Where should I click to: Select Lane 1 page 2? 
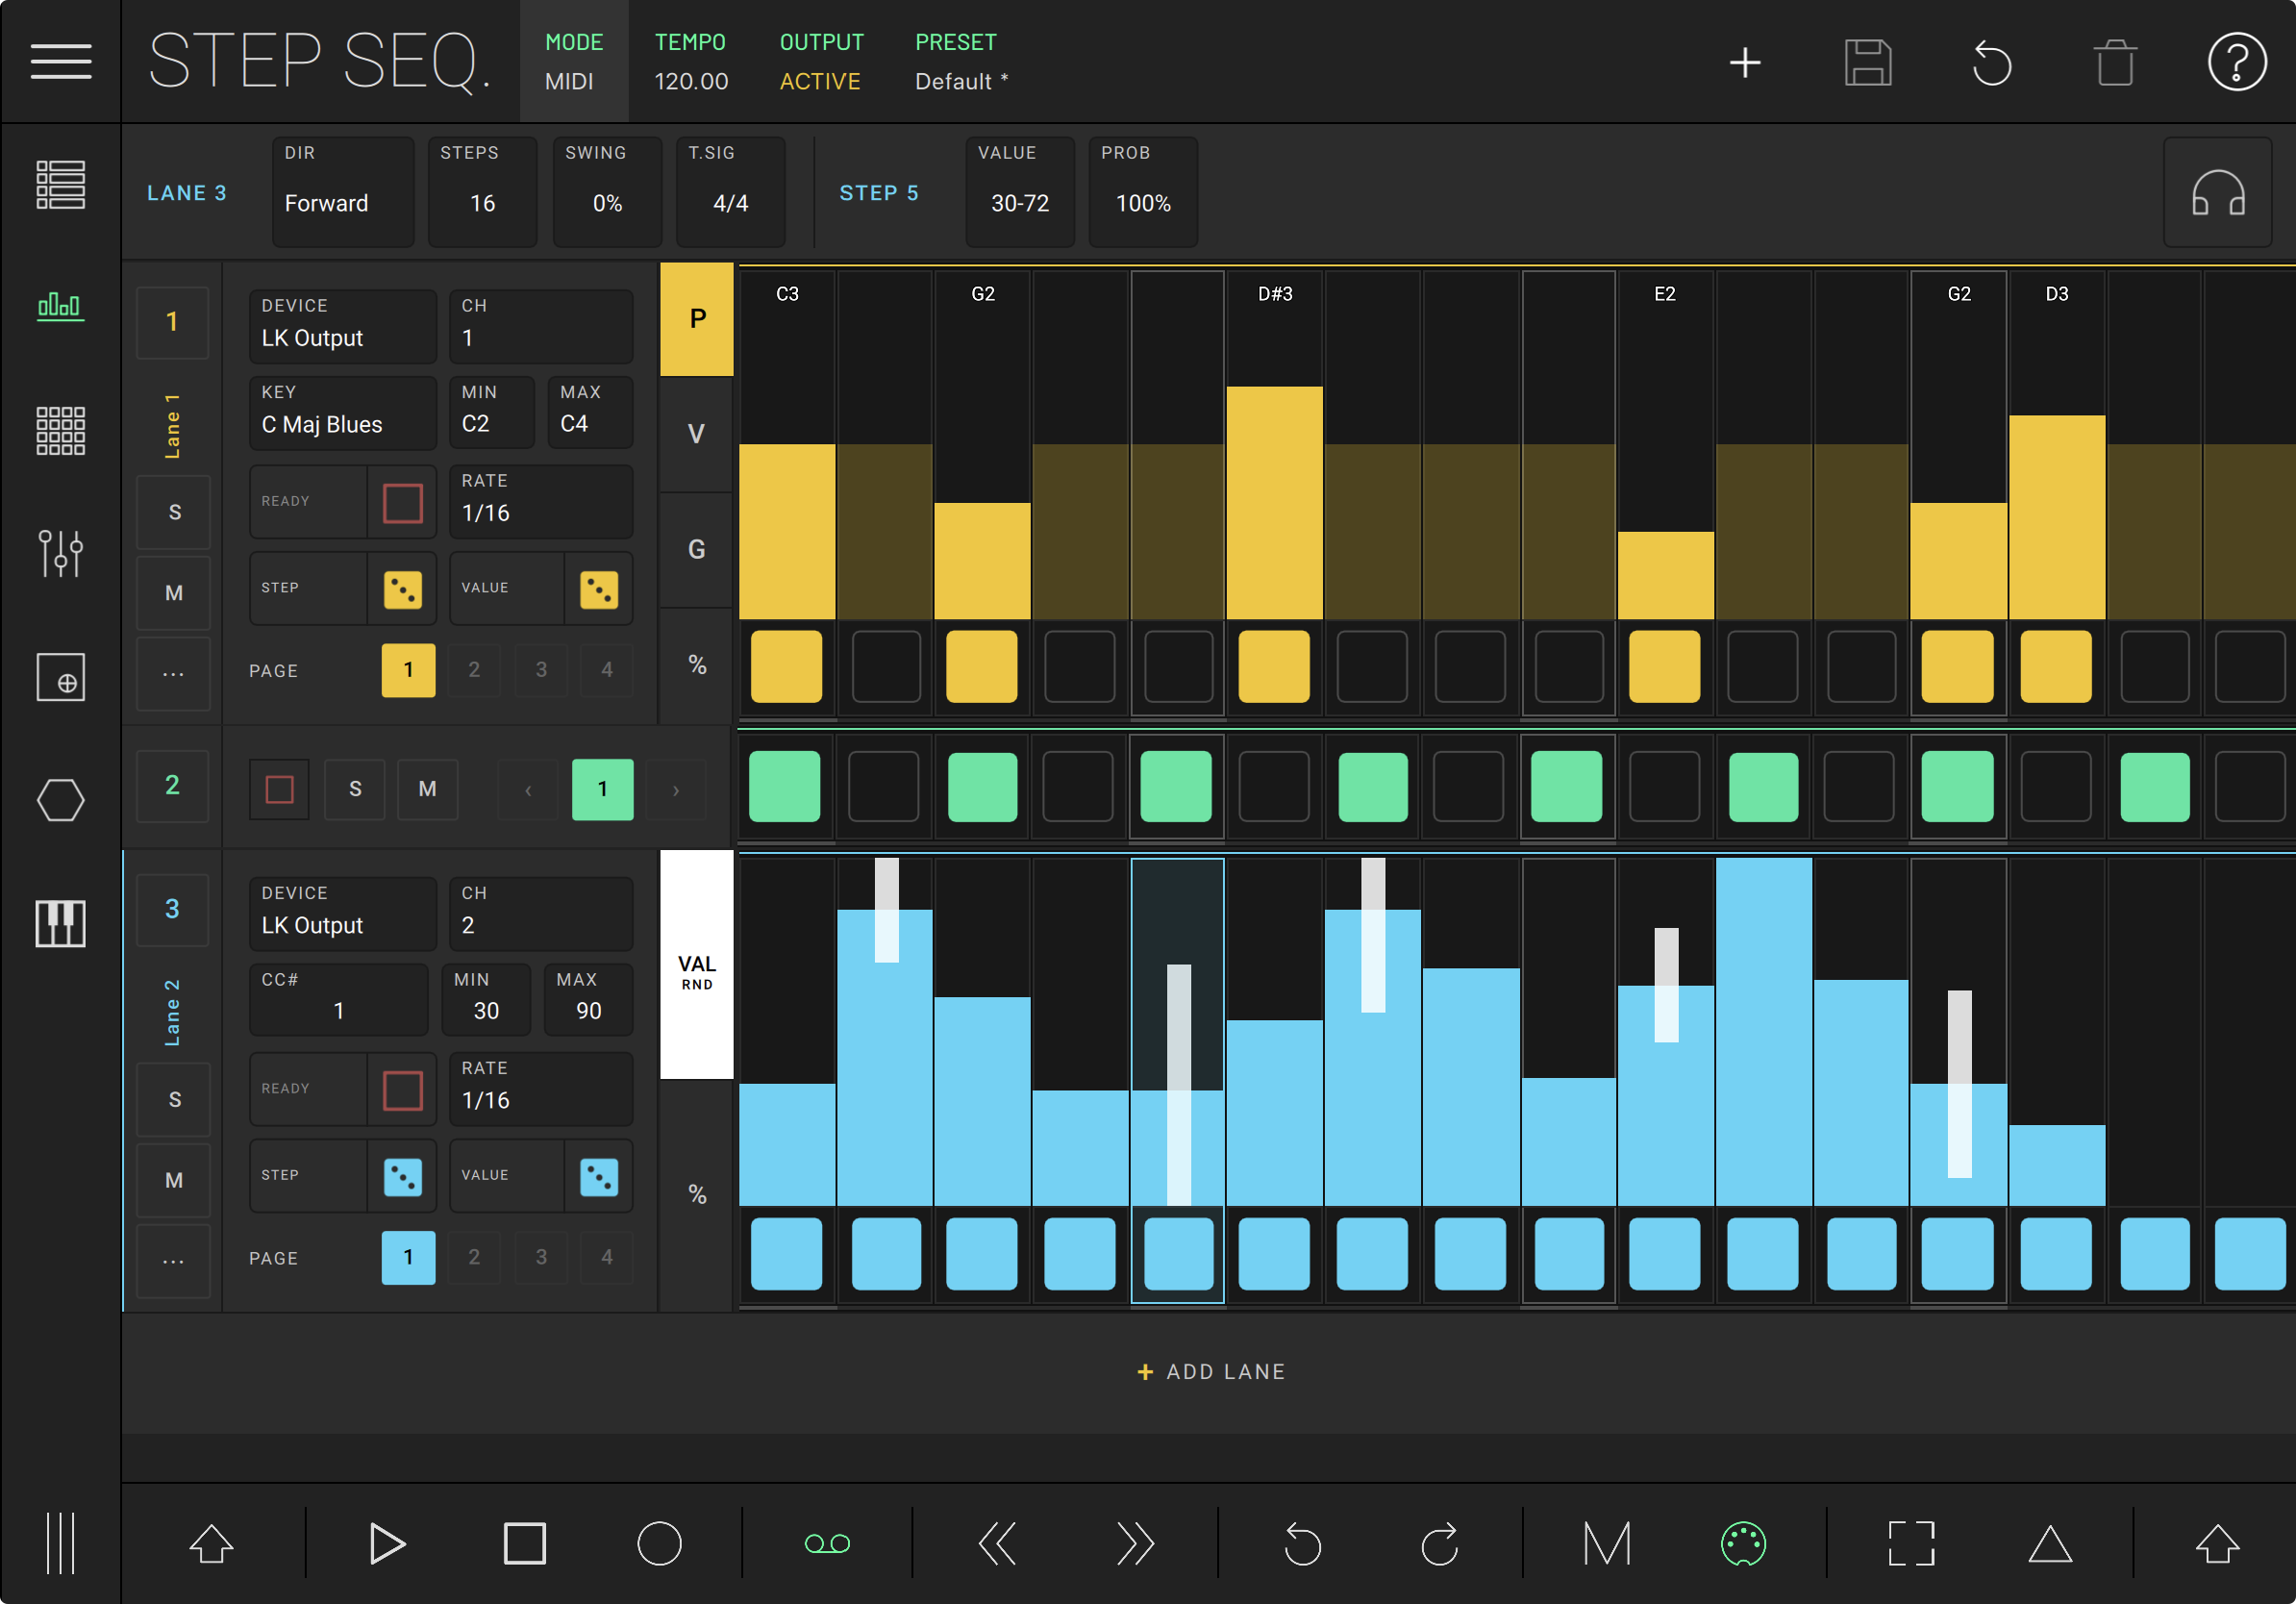click(x=474, y=670)
